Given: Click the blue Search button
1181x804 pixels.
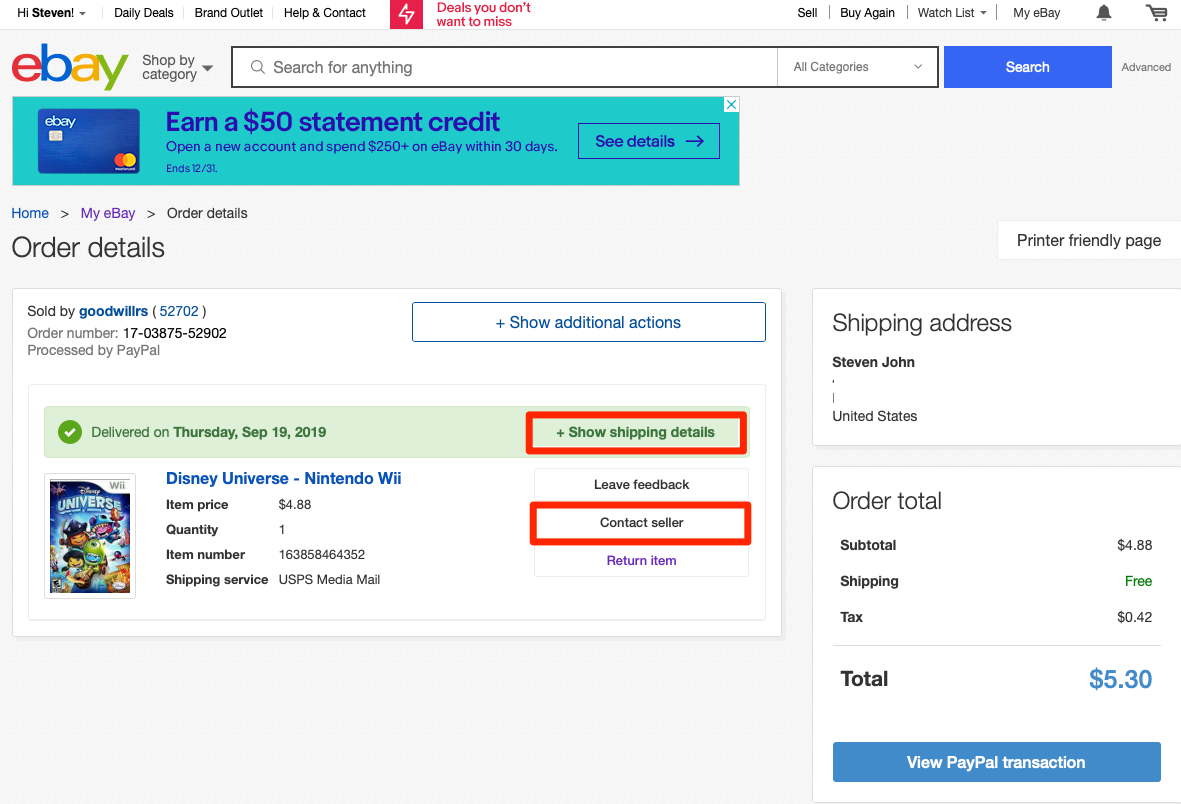Looking at the screenshot, I should 1027,67.
